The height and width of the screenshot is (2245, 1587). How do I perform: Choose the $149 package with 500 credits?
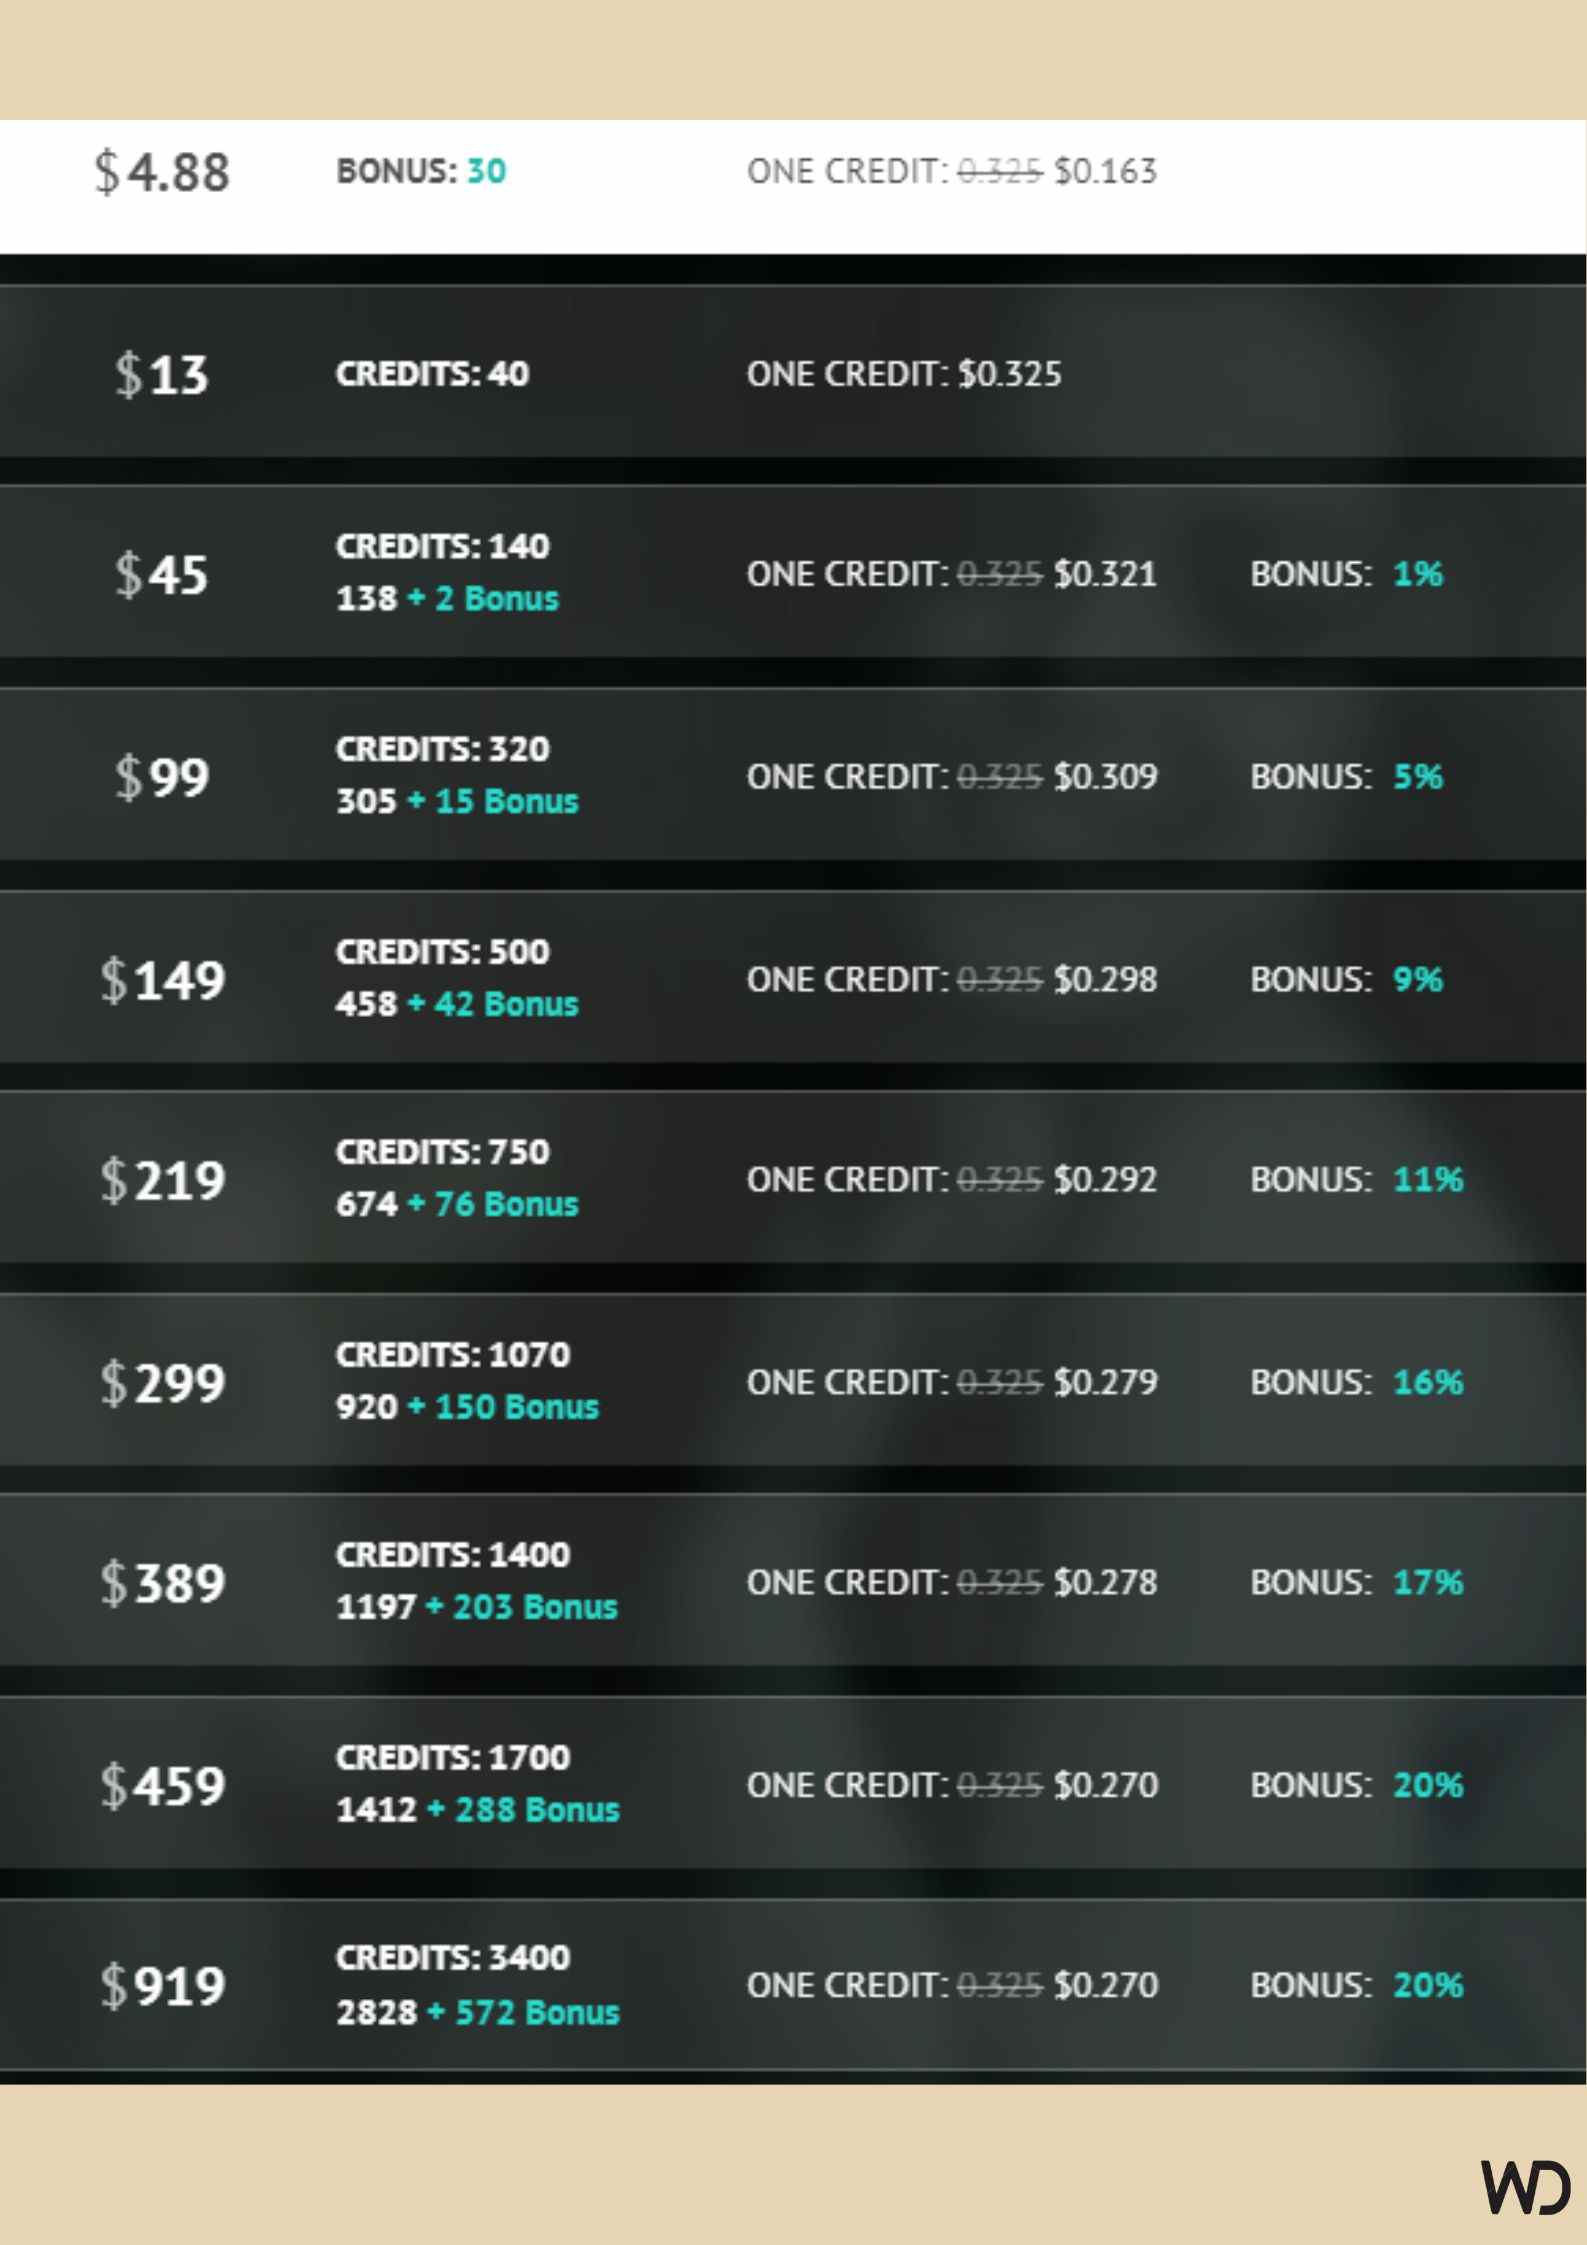[x=793, y=978]
